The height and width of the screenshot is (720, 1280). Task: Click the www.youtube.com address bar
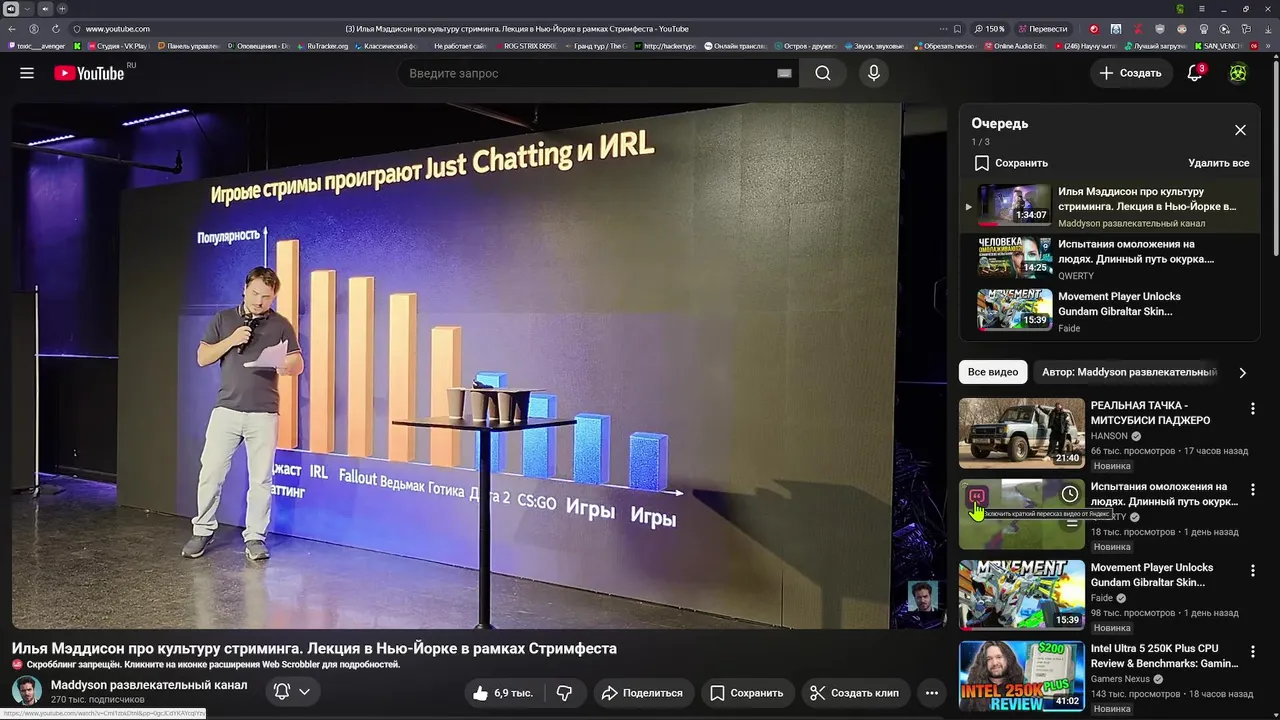tap(117, 29)
